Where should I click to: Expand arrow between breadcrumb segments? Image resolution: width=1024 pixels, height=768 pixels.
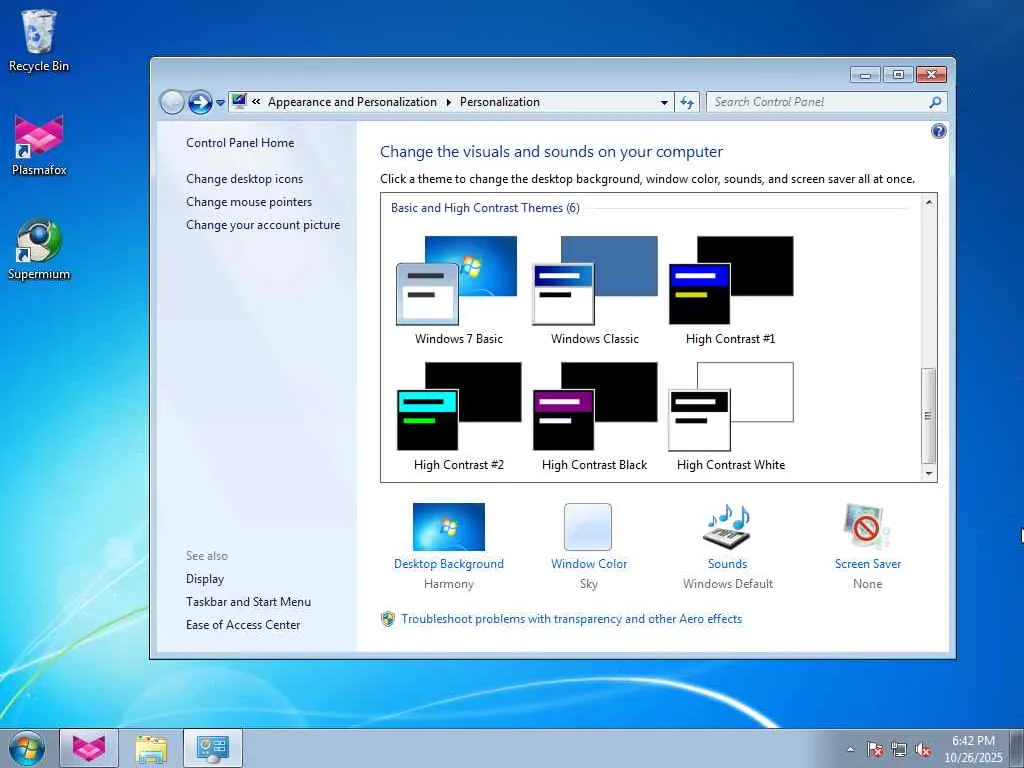click(x=449, y=103)
